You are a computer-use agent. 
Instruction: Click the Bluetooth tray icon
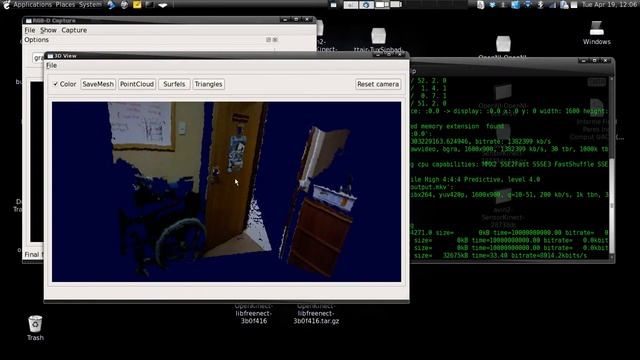540,5
